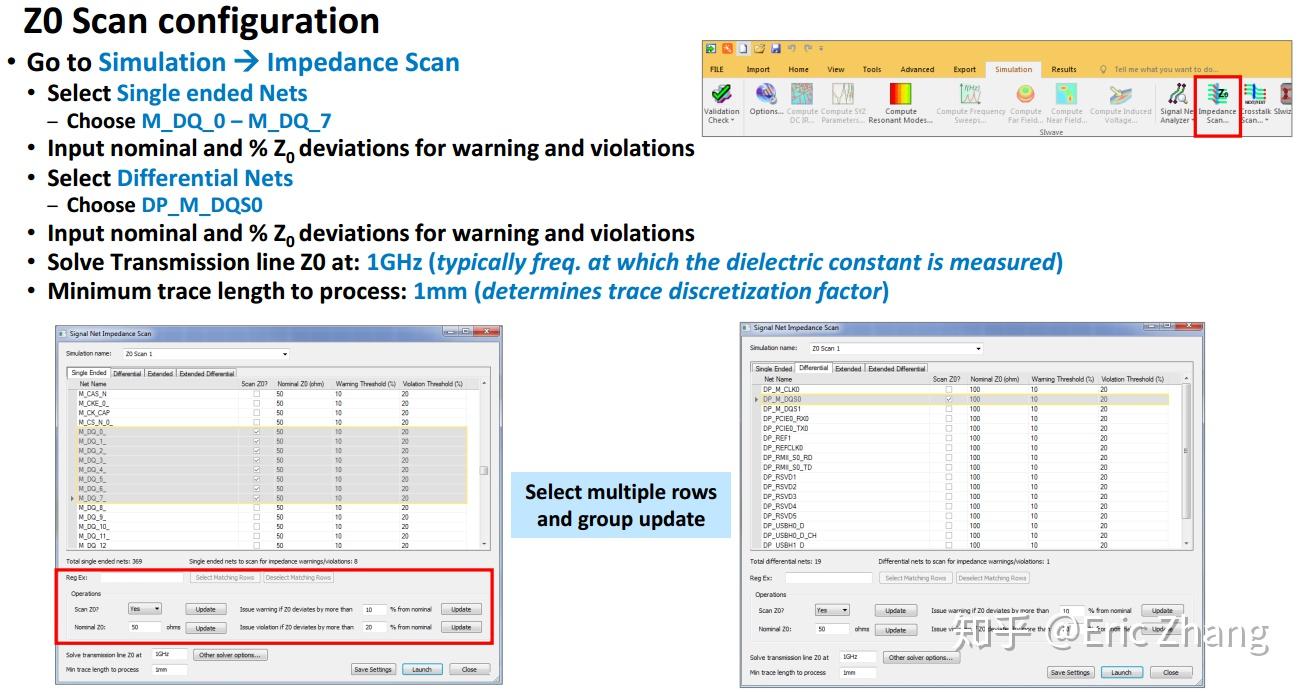
Task: Toggle Scan Z0 checkbox for DP_M_DQS0
Action: [949, 399]
